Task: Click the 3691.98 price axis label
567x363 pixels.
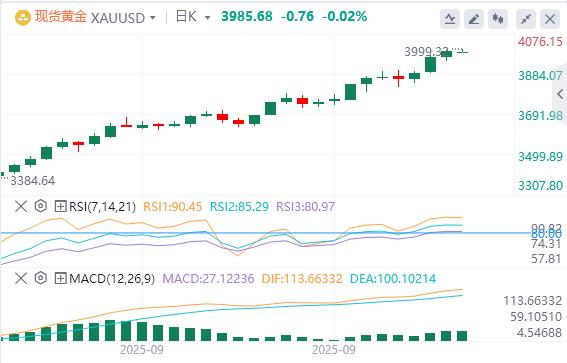Action: click(540, 116)
